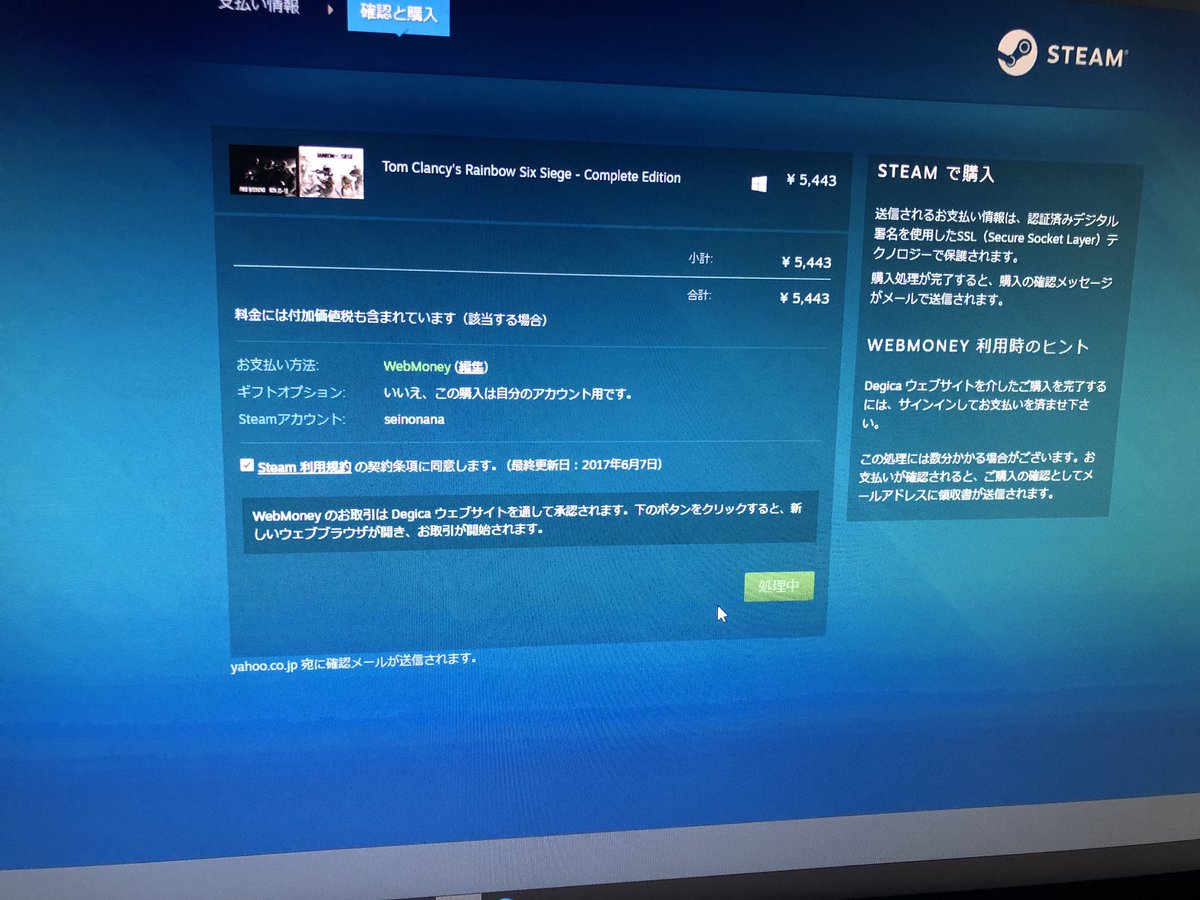Click the Windows platform icon beside price
1200x900 pixels.
[759, 184]
